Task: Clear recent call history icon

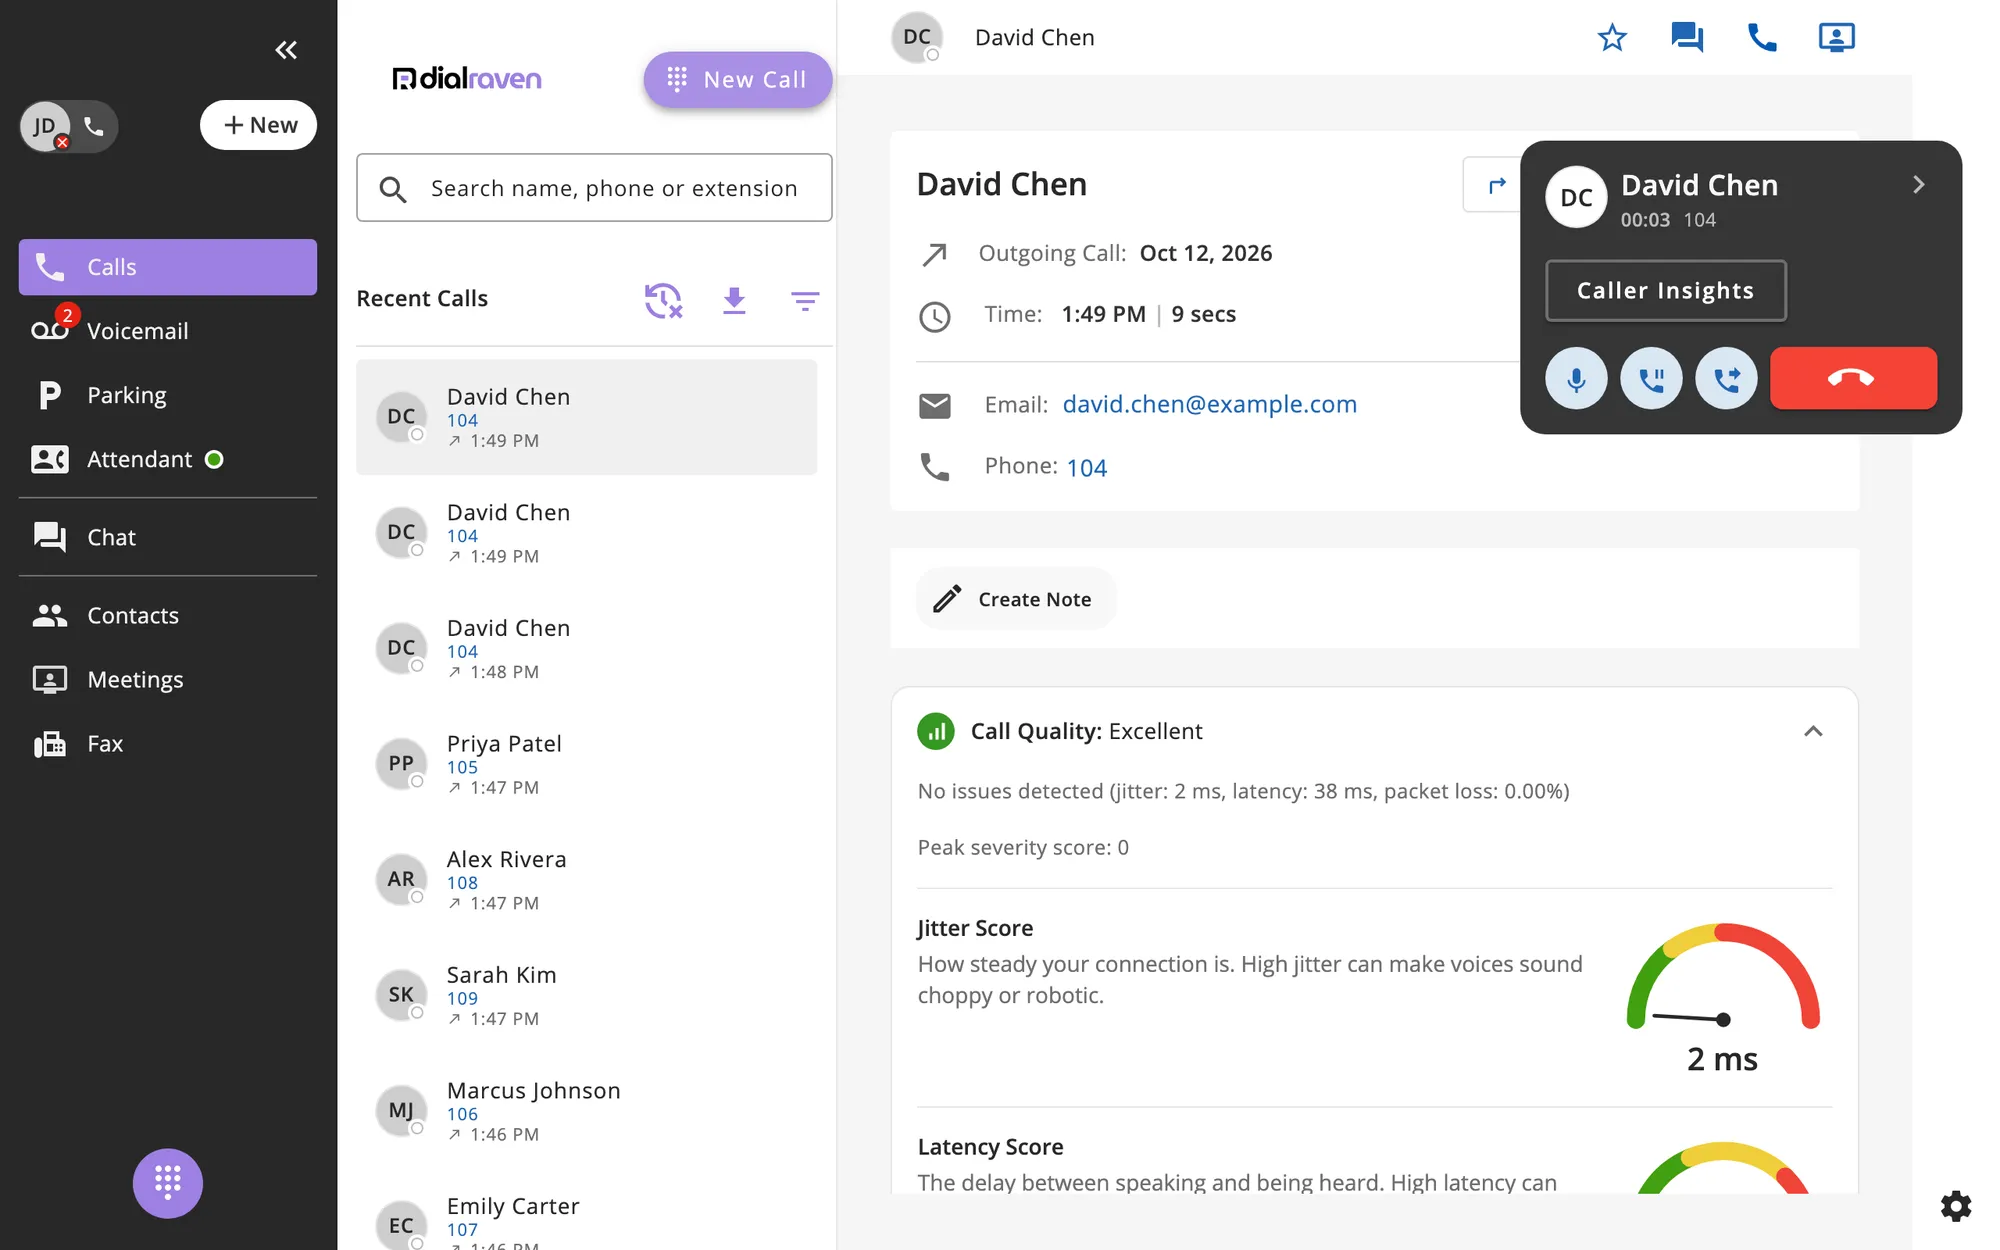Action: (663, 300)
